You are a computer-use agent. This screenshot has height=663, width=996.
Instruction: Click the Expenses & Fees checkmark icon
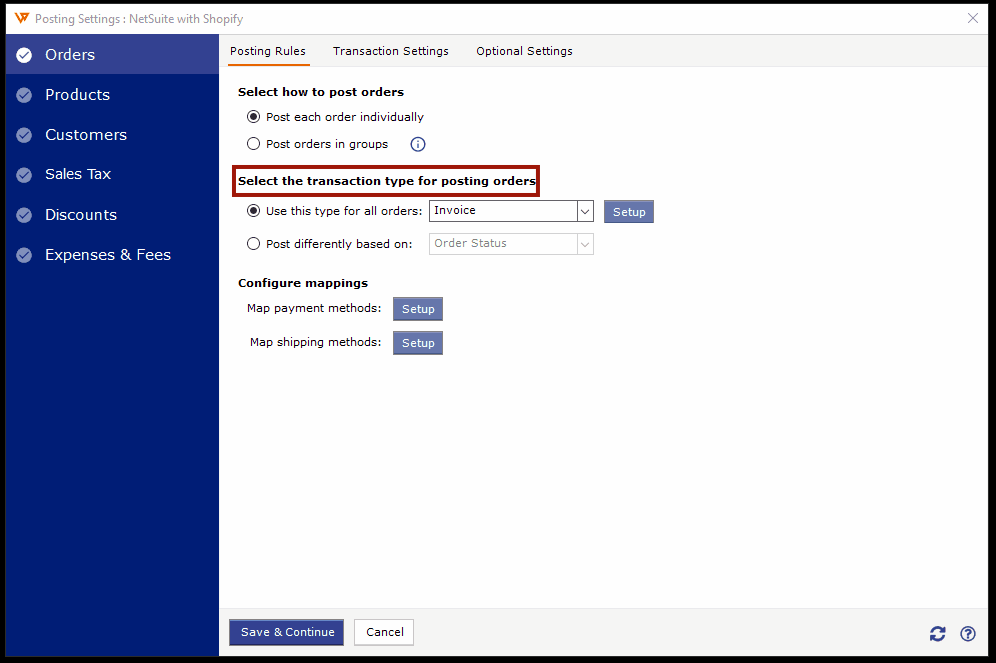[24, 255]
